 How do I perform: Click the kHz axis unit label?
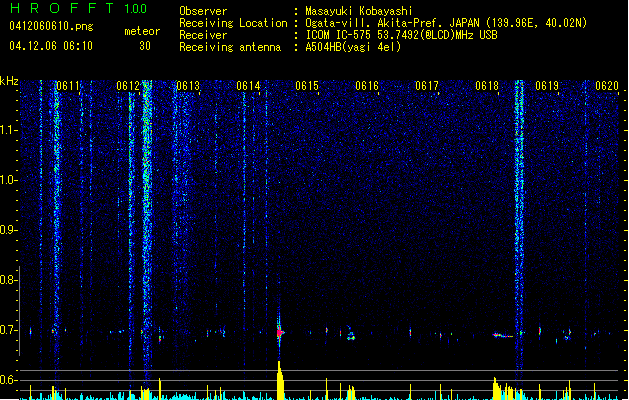pyautogui.click(x=9, y=81)
